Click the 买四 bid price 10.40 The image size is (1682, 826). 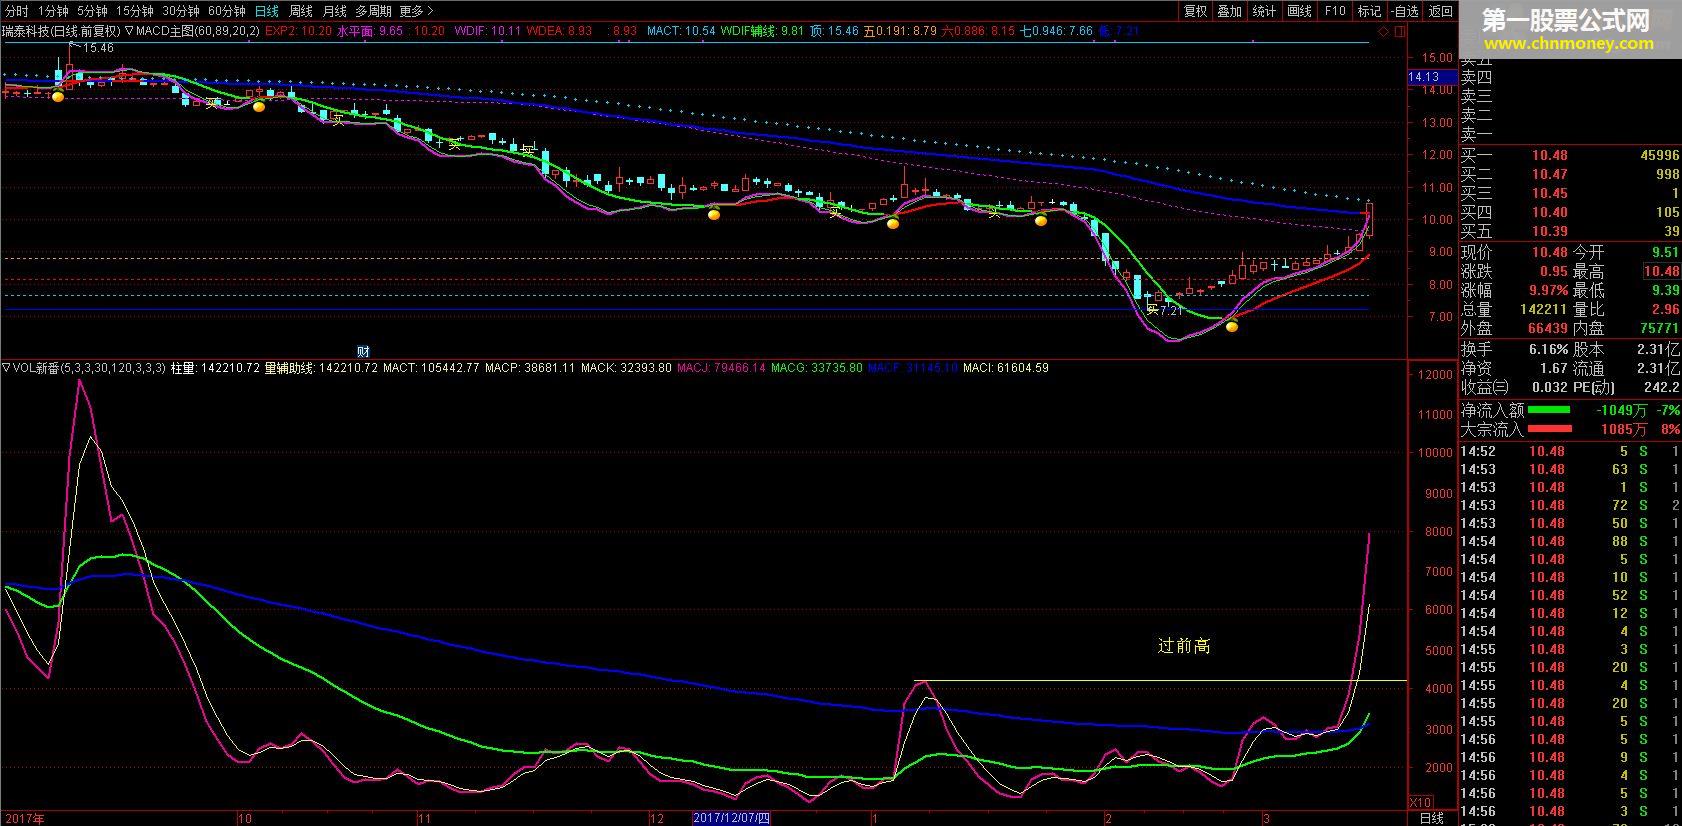pyautogui.click(x=1549, y=212)
